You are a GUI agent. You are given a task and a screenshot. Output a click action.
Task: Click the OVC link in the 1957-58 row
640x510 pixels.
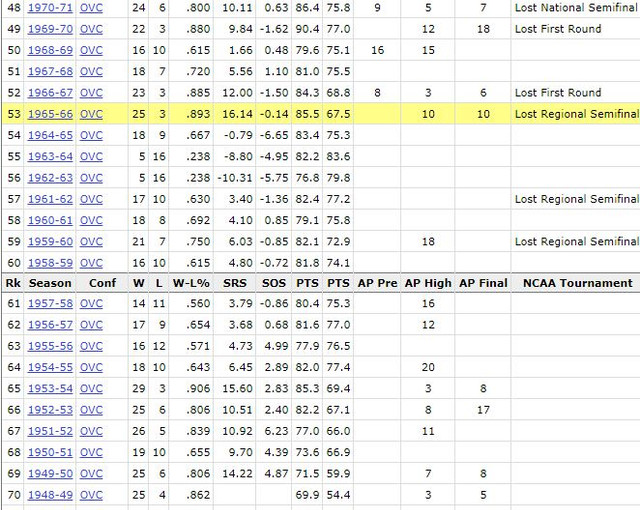click(91, 304)
